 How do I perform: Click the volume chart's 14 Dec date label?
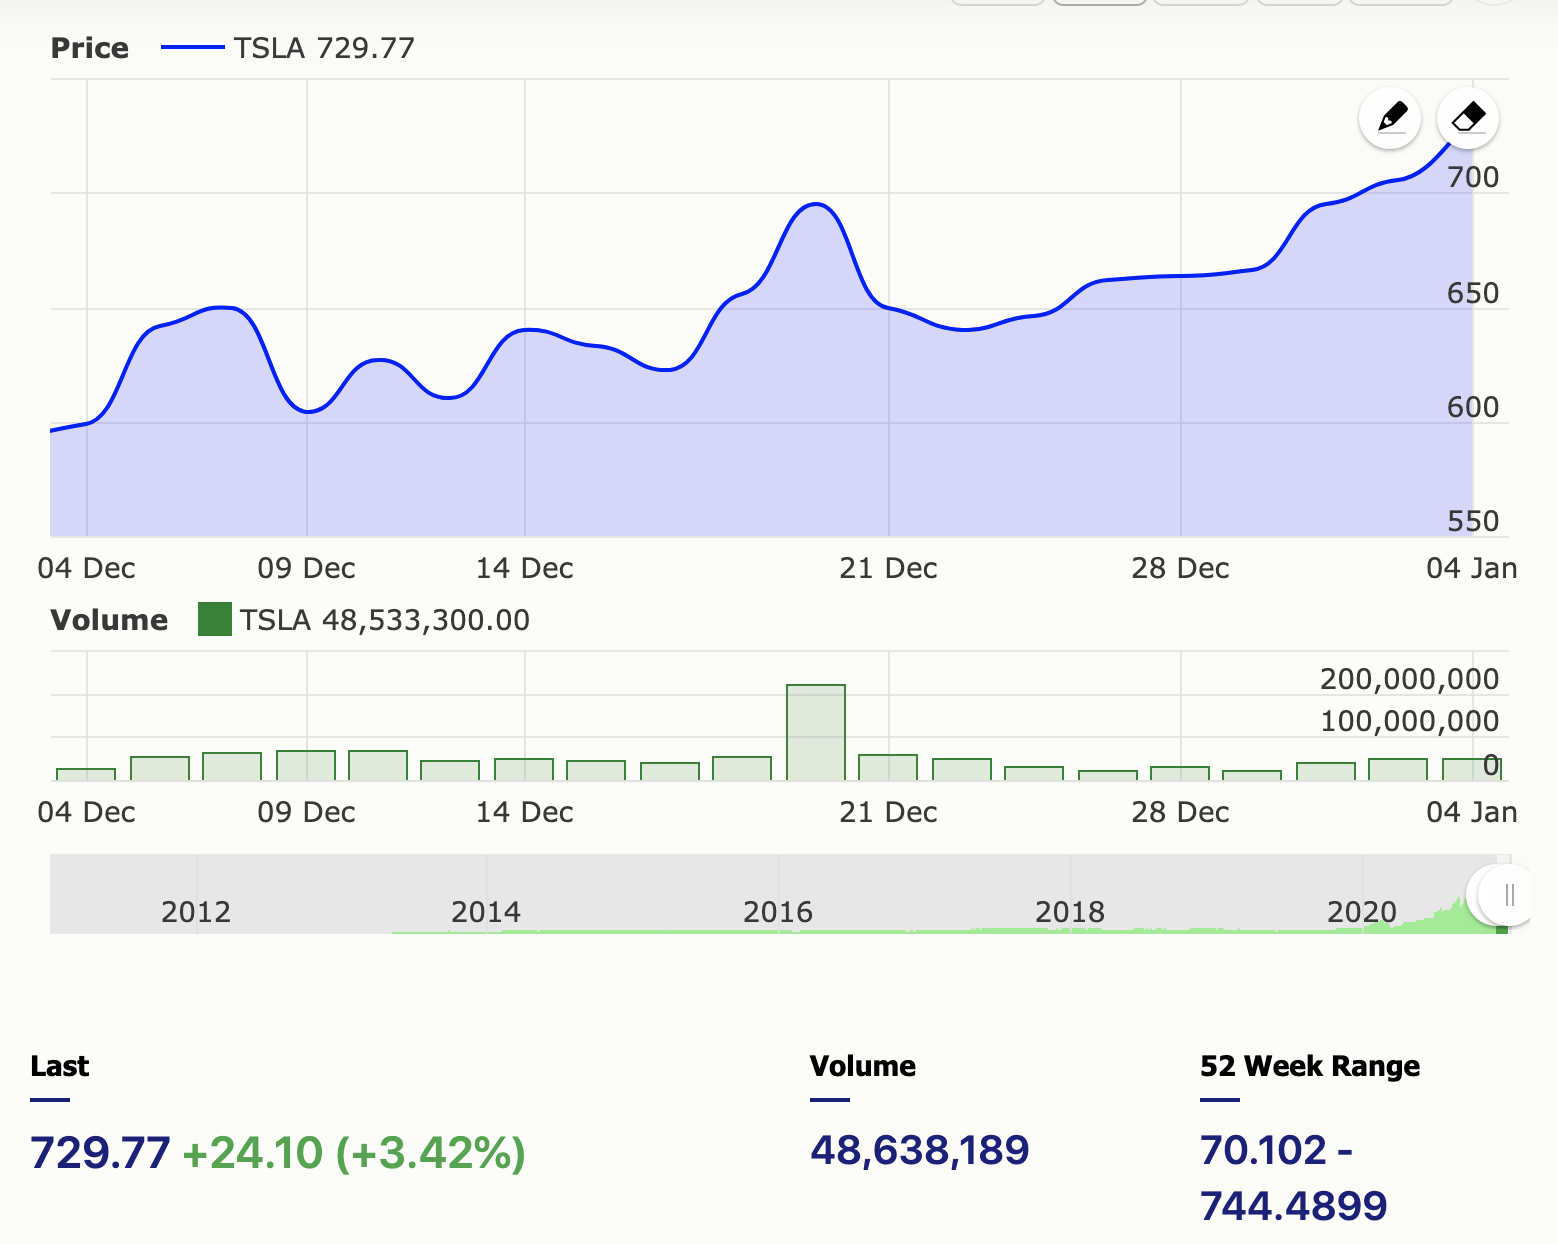point(524,812)
